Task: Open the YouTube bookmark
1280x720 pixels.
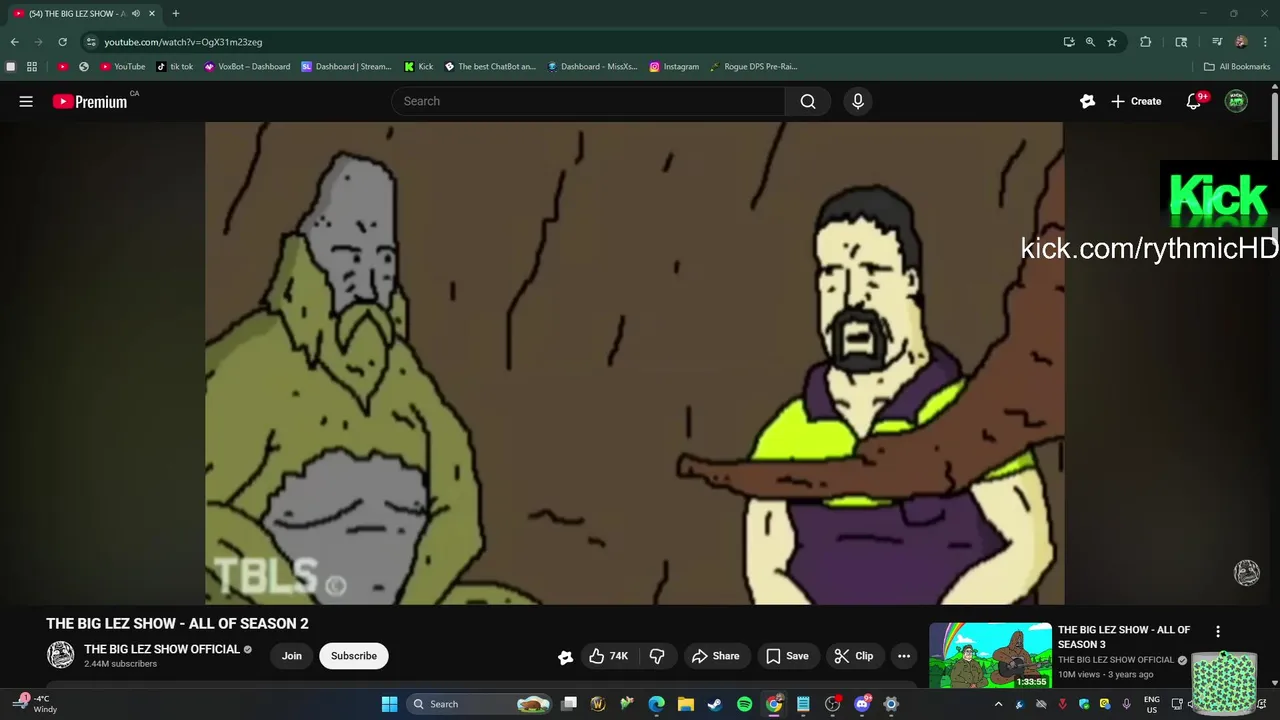Action: point(123,67)
